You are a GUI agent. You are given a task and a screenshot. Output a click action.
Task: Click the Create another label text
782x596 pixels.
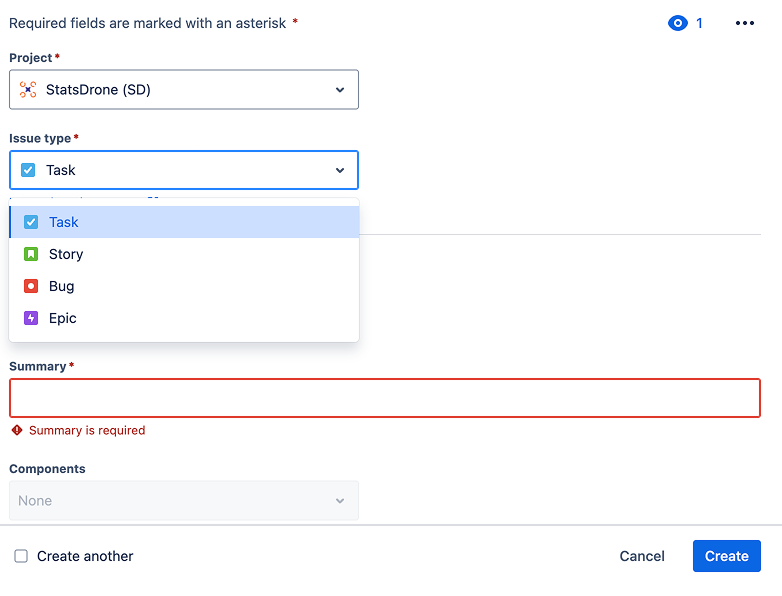click(85, 556)
